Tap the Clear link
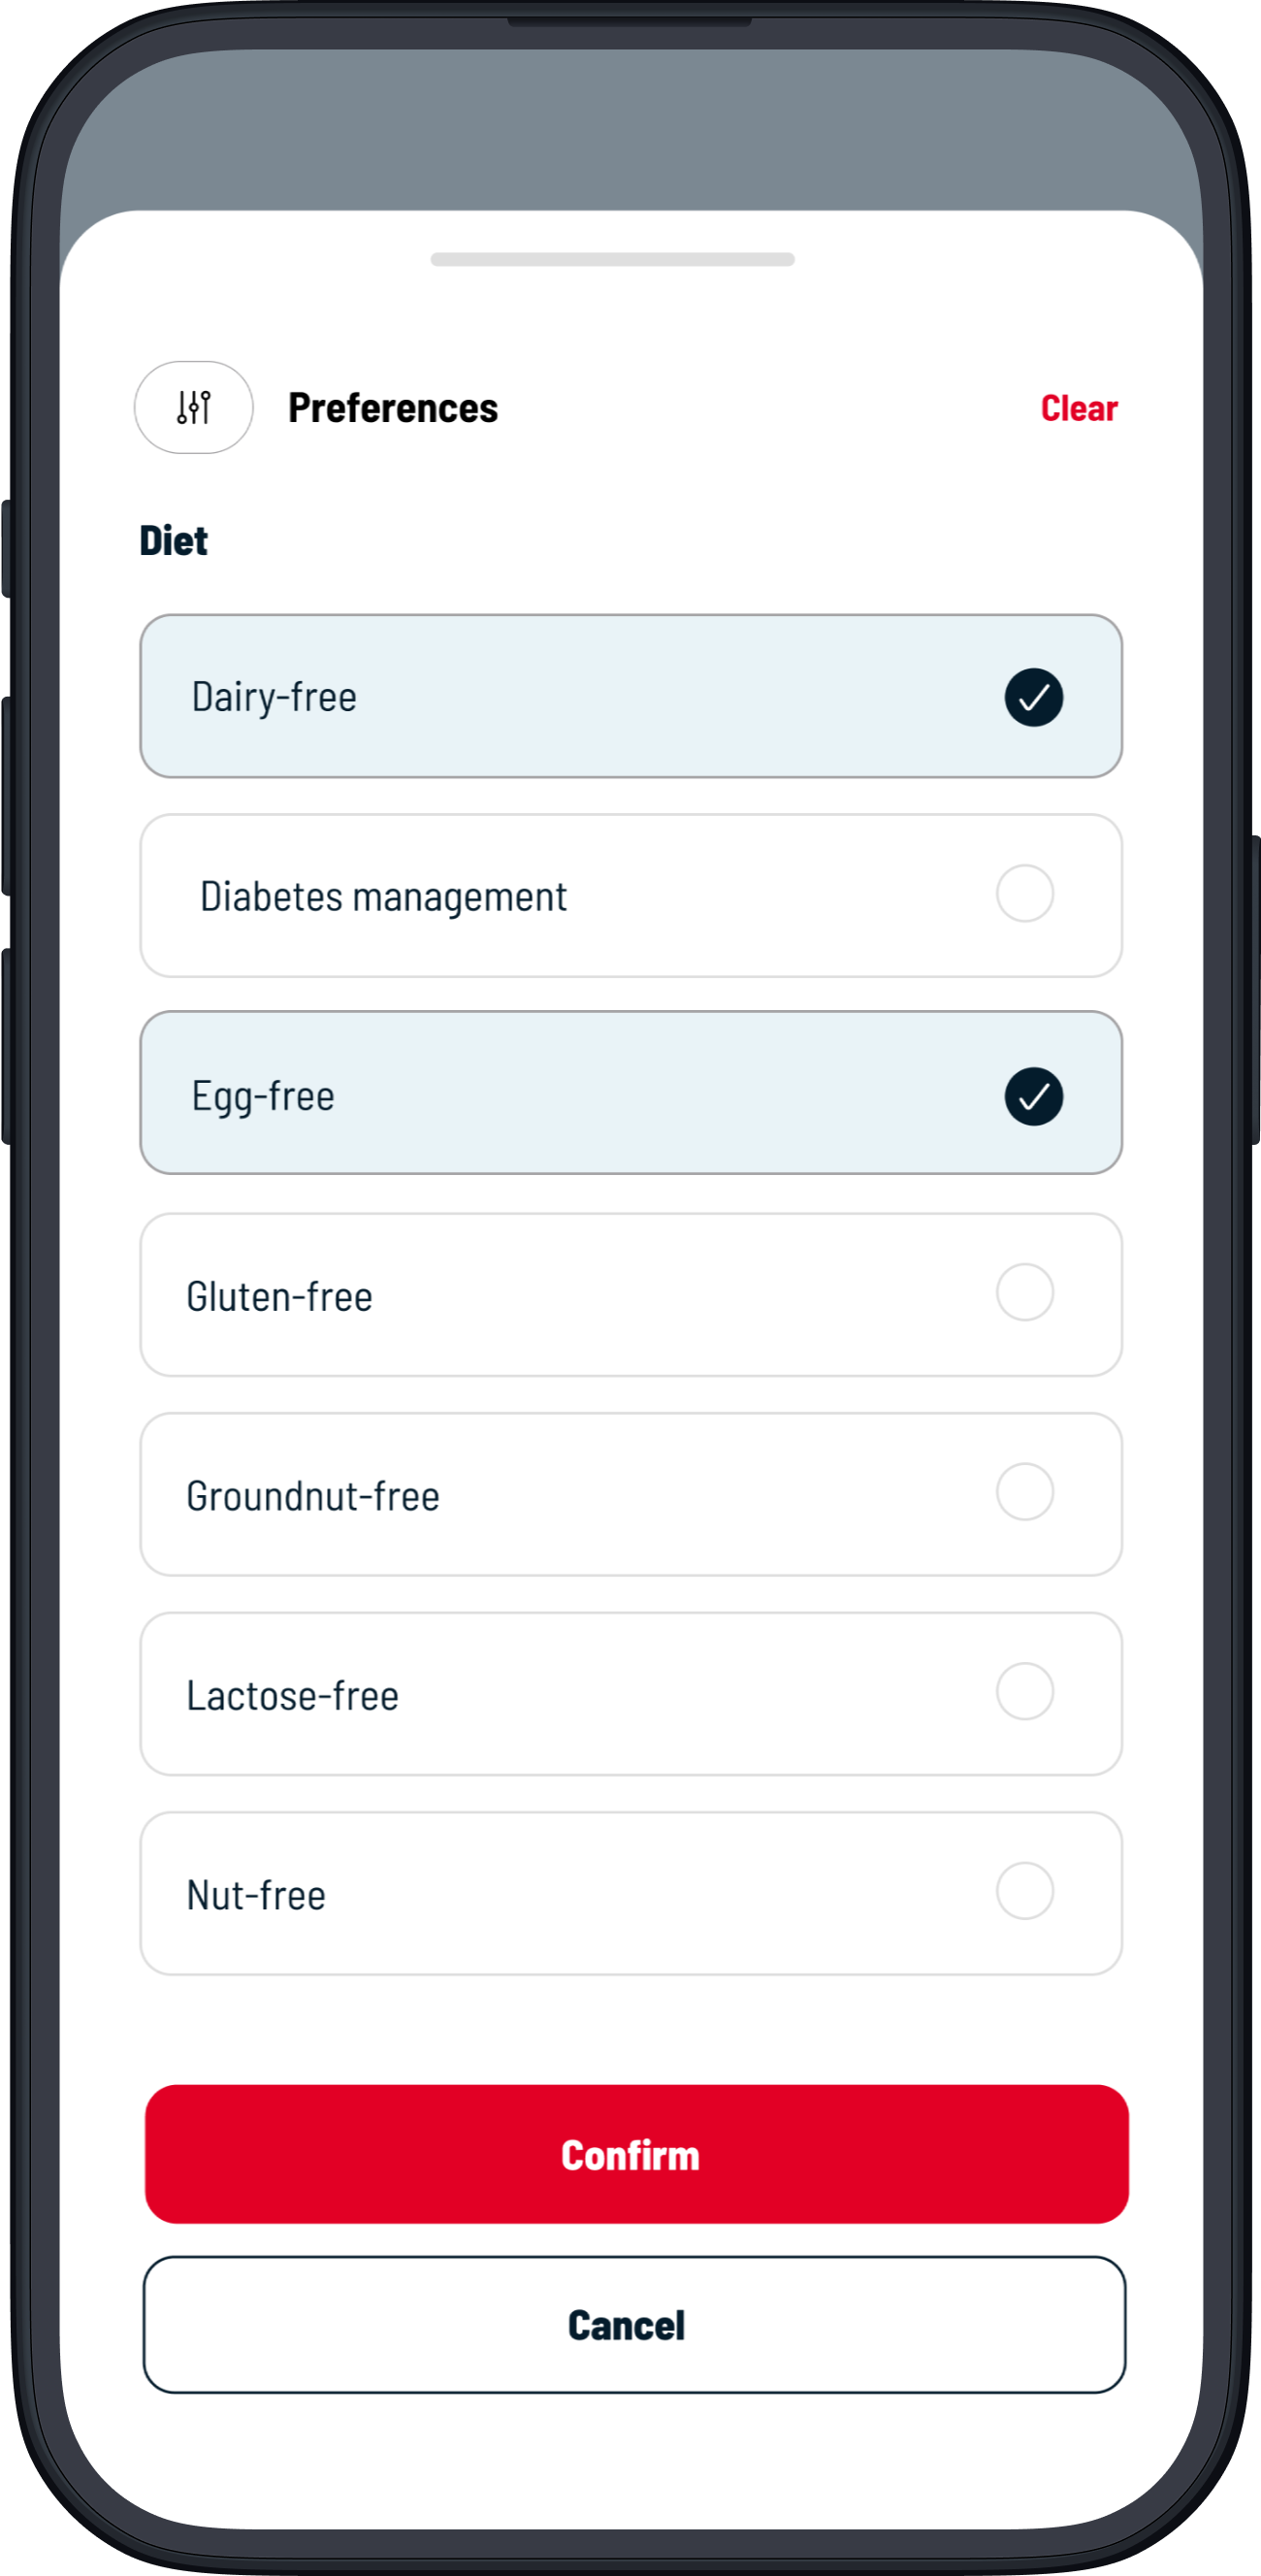The width and height of the screenshot is (1261, 2576). pyautogui.click(x=1078, y=408)
